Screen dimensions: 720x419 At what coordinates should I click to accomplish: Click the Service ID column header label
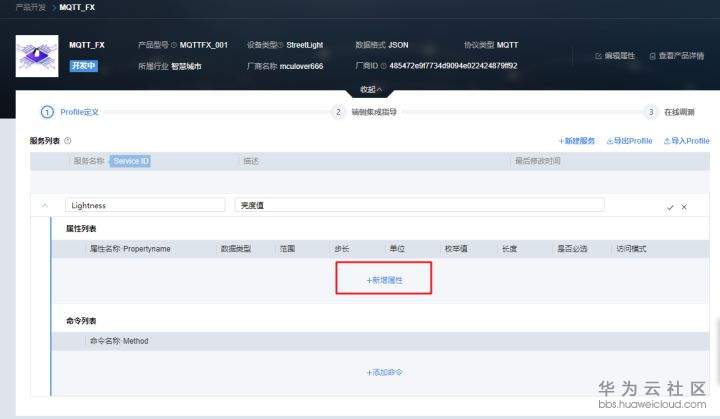[x=130, y=161]
